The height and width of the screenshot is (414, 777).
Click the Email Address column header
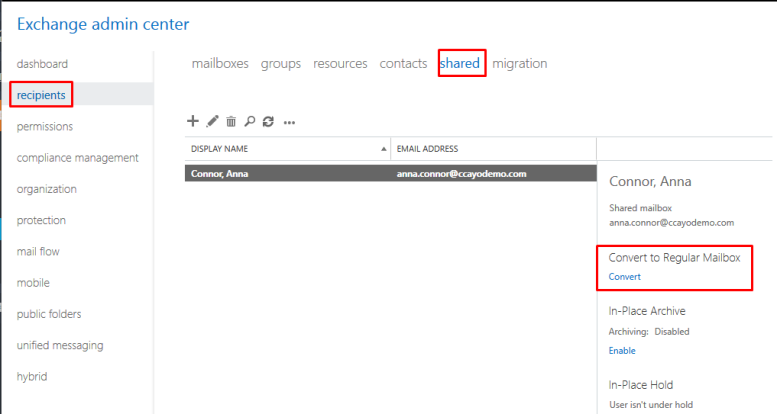tap(493, 149)
